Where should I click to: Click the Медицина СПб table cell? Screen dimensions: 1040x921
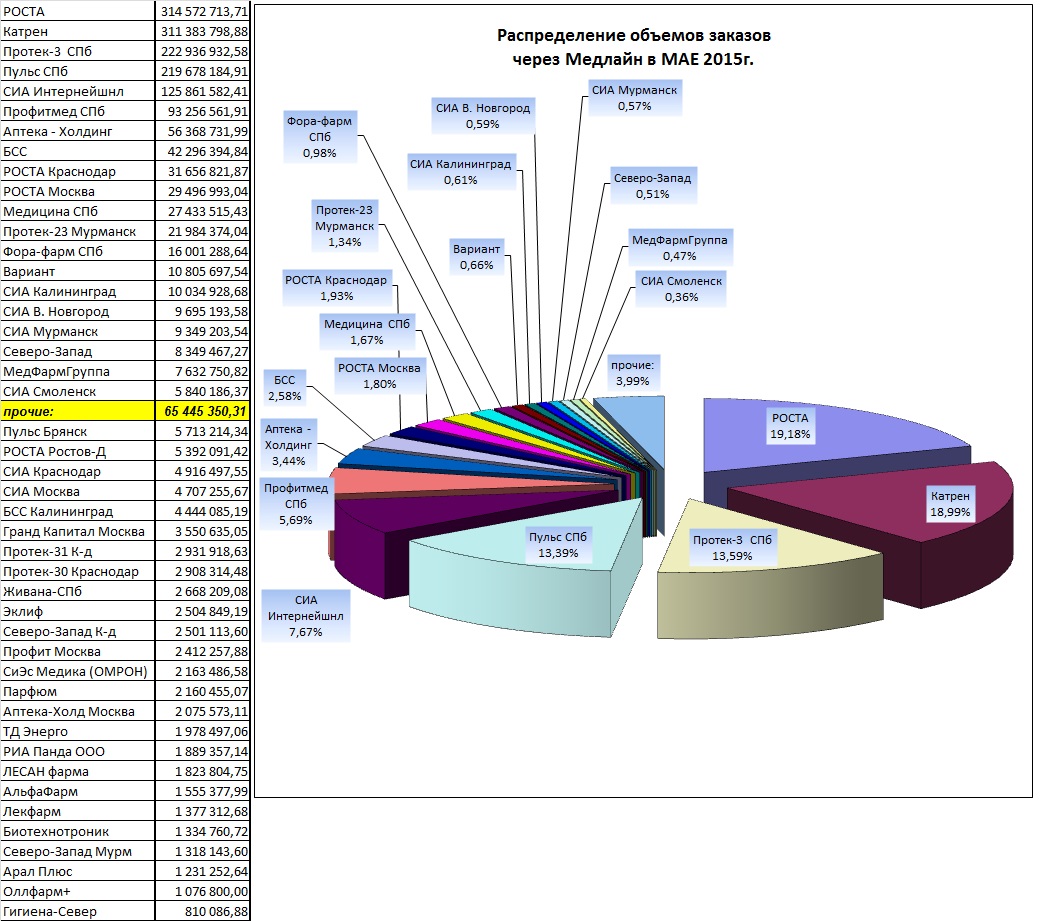pyautogui.click(x=78, y=211)
